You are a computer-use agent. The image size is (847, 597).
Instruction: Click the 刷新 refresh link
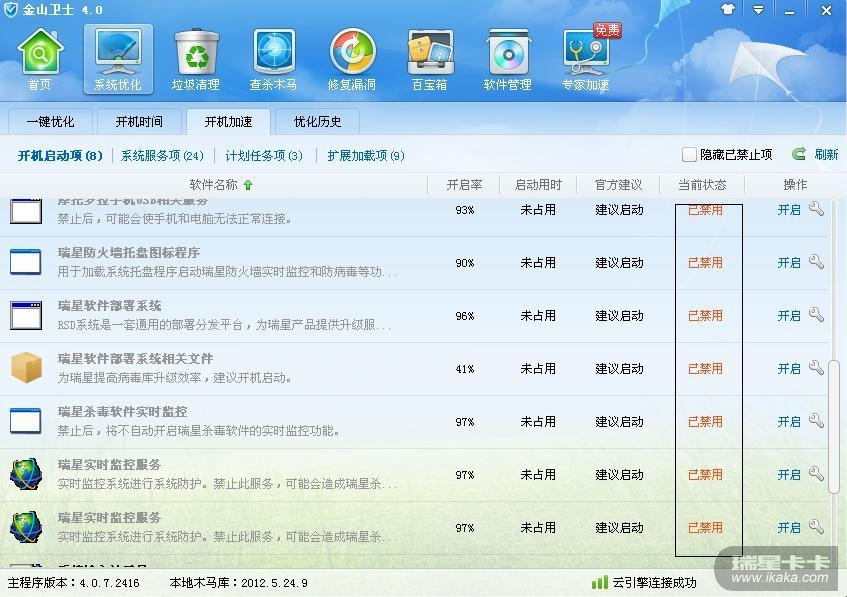point(826,155)
